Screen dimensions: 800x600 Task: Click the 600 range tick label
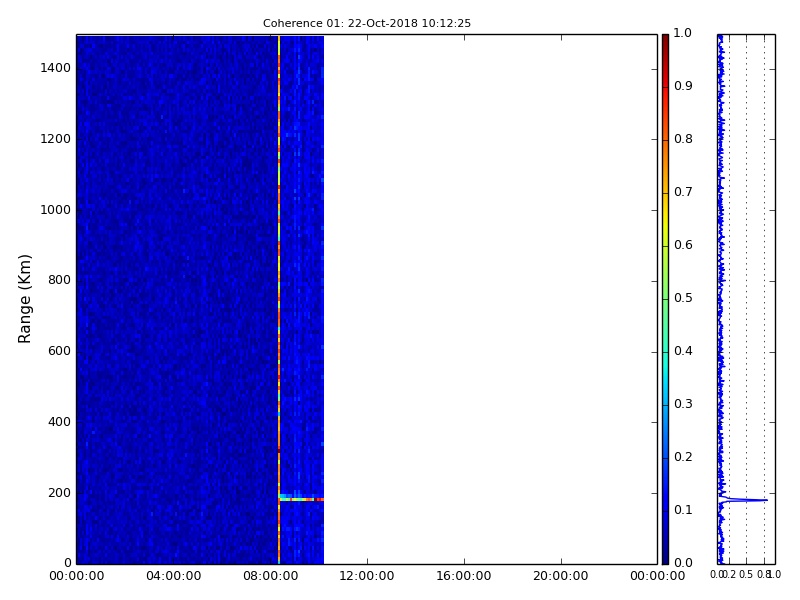59,351
